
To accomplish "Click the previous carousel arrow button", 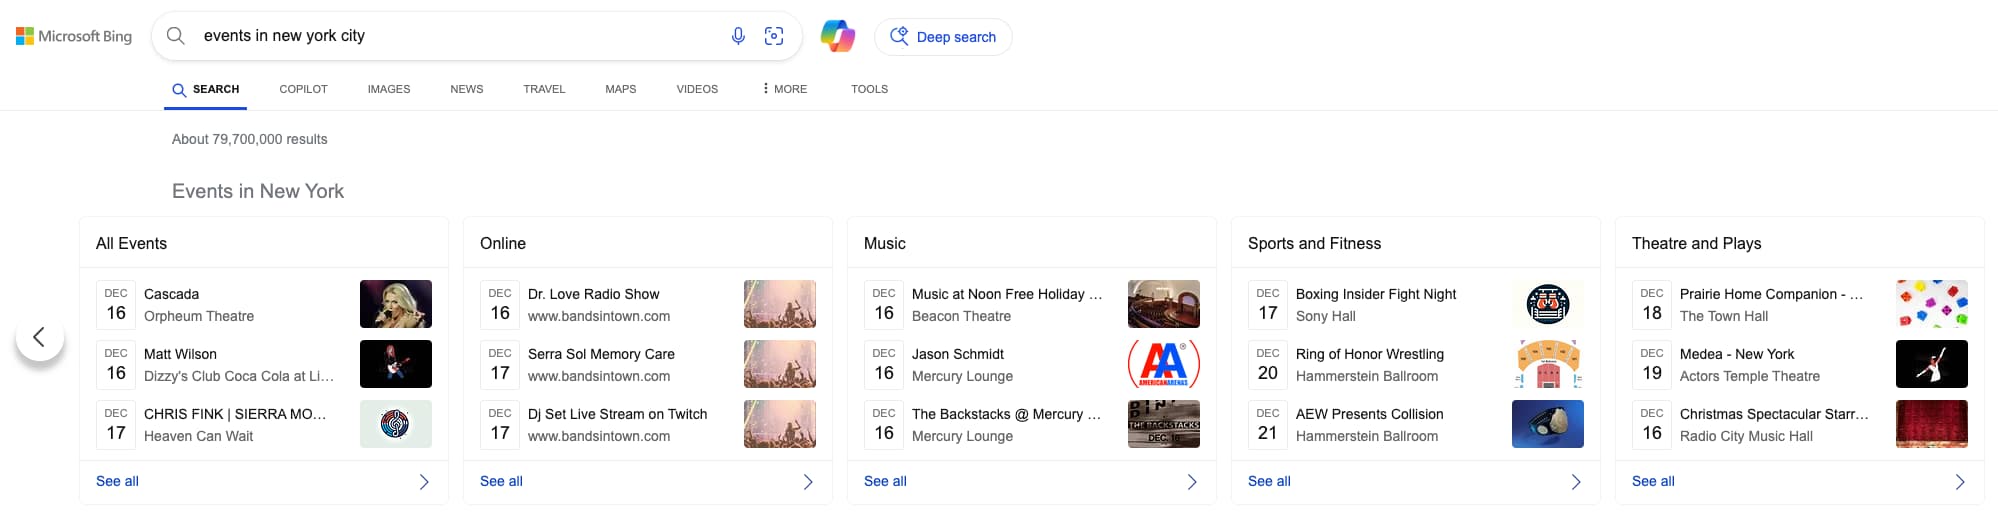I will point(40,337).
